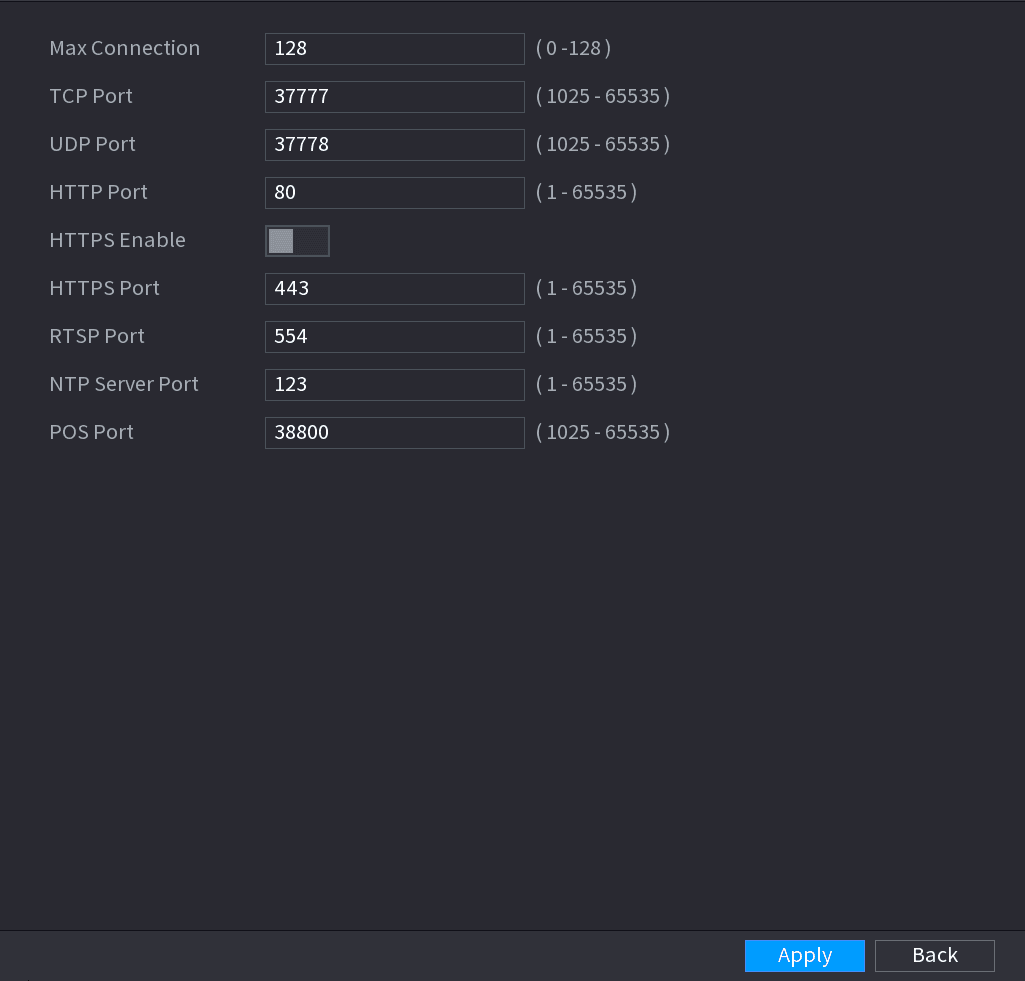Click the UDP Port label
The image size is (1025, 981).
coord(93,144)
